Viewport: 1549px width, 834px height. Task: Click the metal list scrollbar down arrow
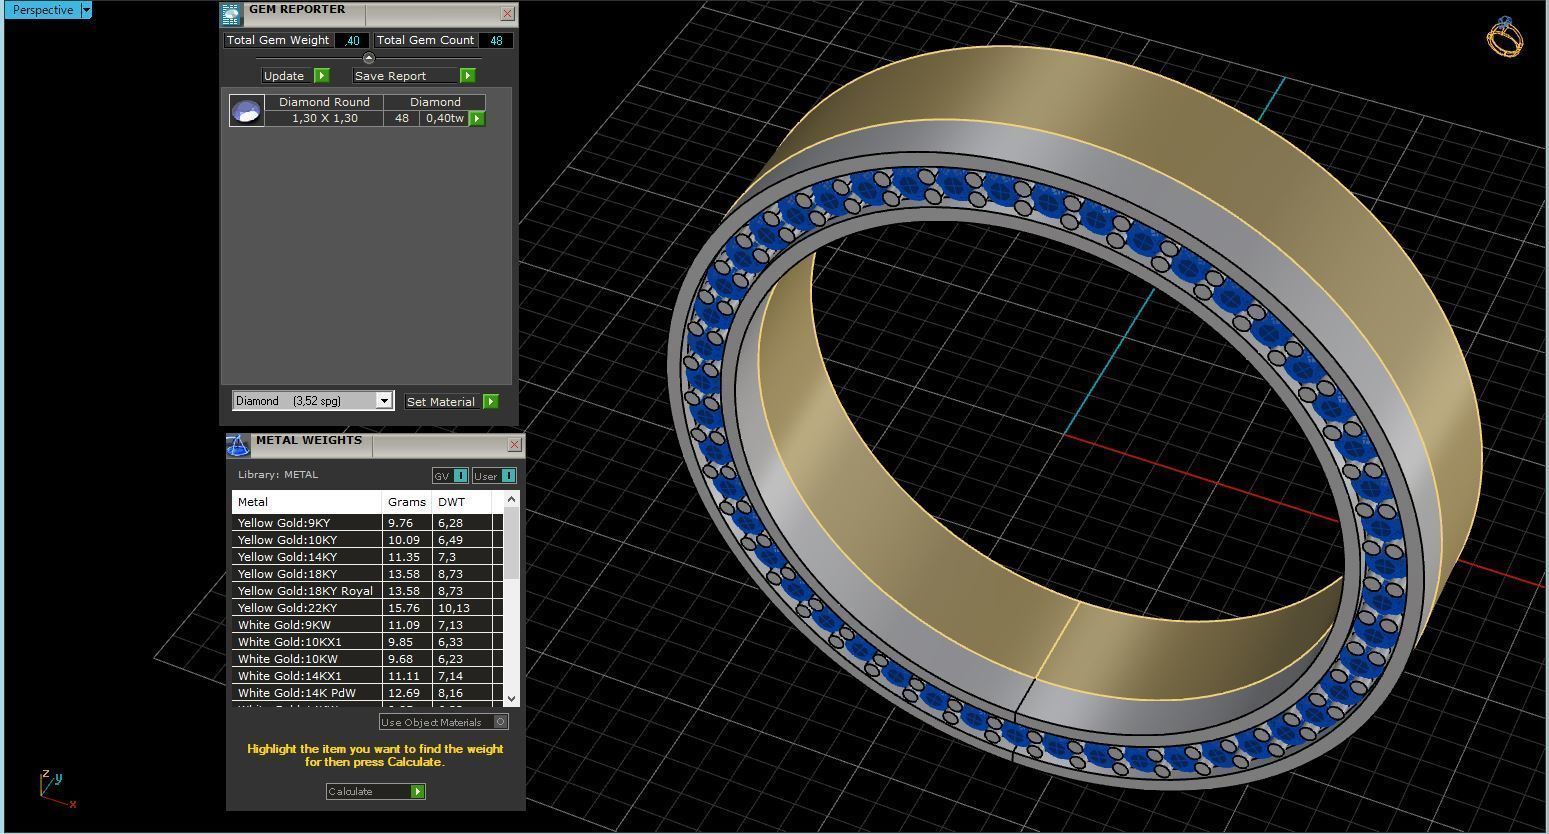click(511, 698)
